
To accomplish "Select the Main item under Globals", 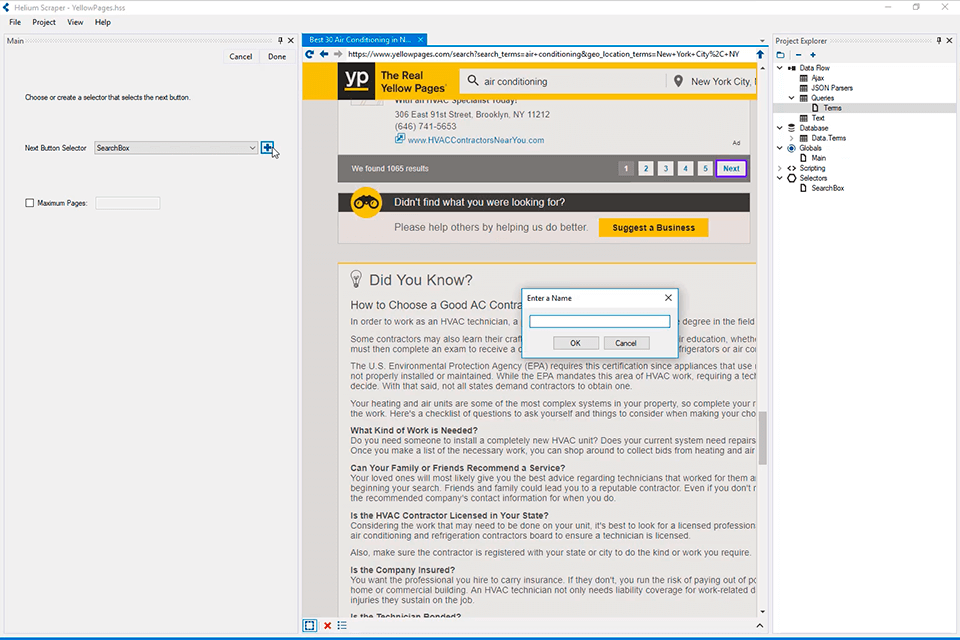I will click(x=819, y=158).
